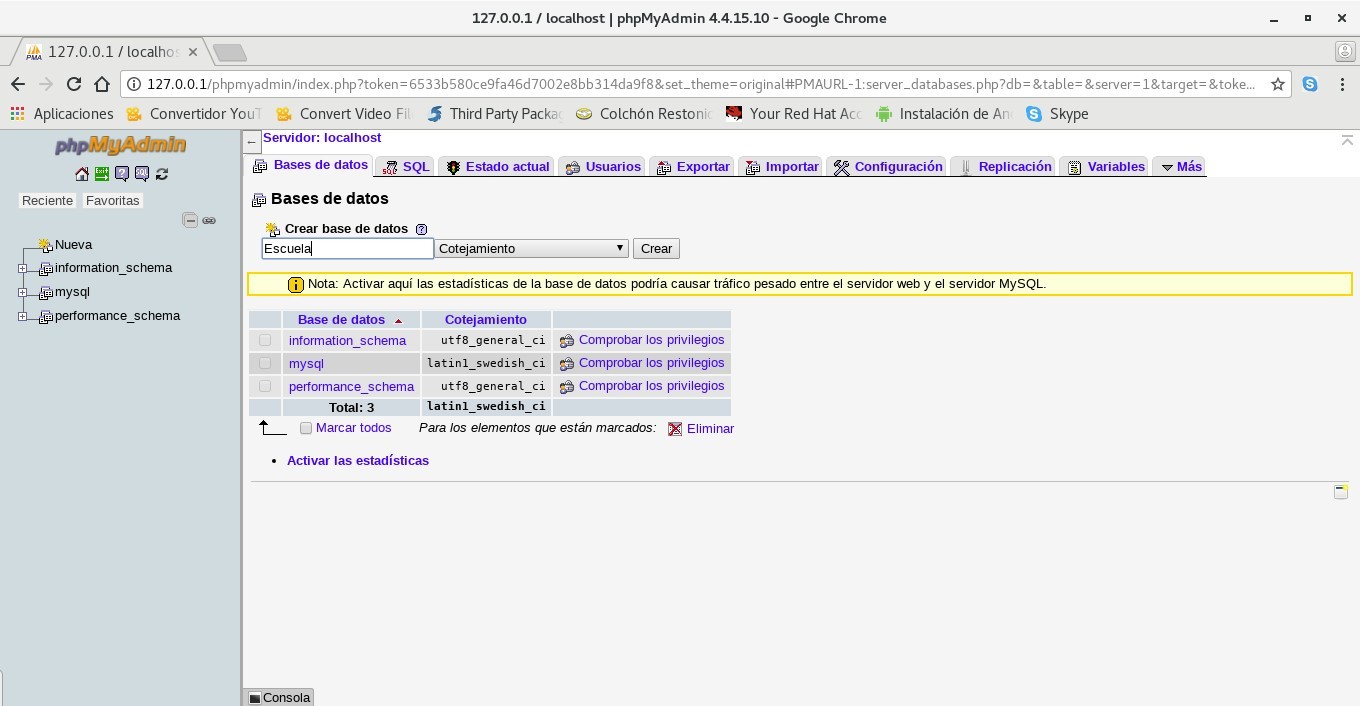Click the database name input field
Image resolution: width=1360 pixels, height=706 pixels.
(x=347, y=248)
